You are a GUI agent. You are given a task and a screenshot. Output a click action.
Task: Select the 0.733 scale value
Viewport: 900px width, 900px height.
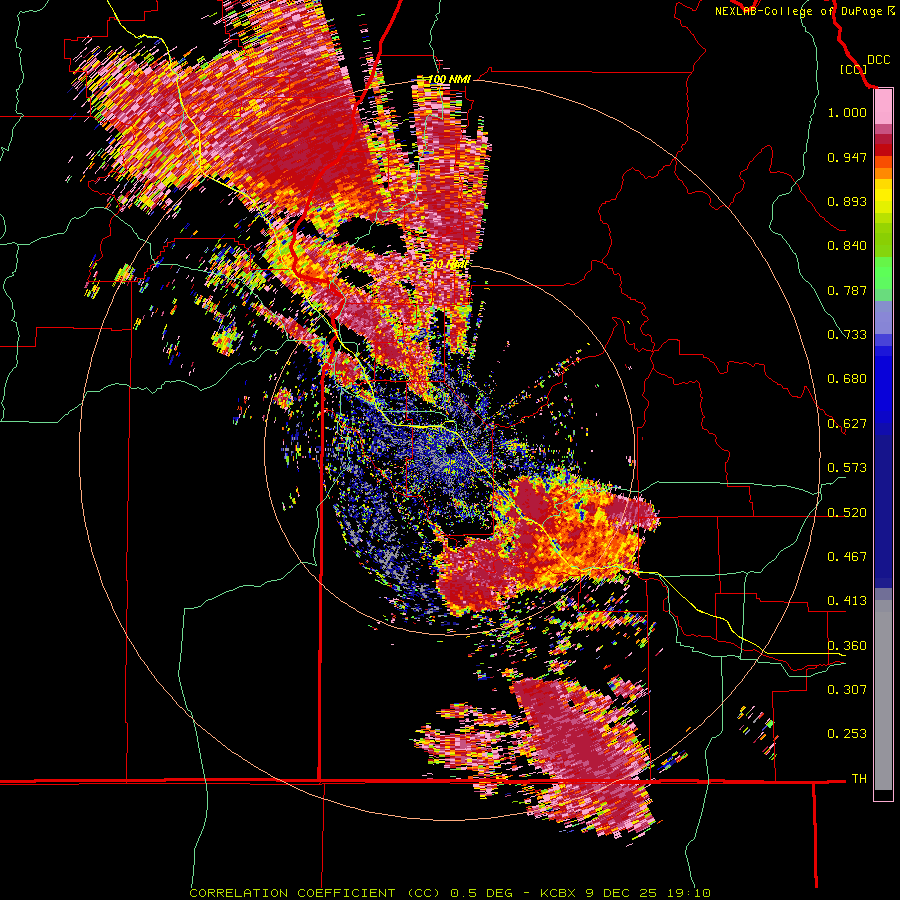(847, 335)
